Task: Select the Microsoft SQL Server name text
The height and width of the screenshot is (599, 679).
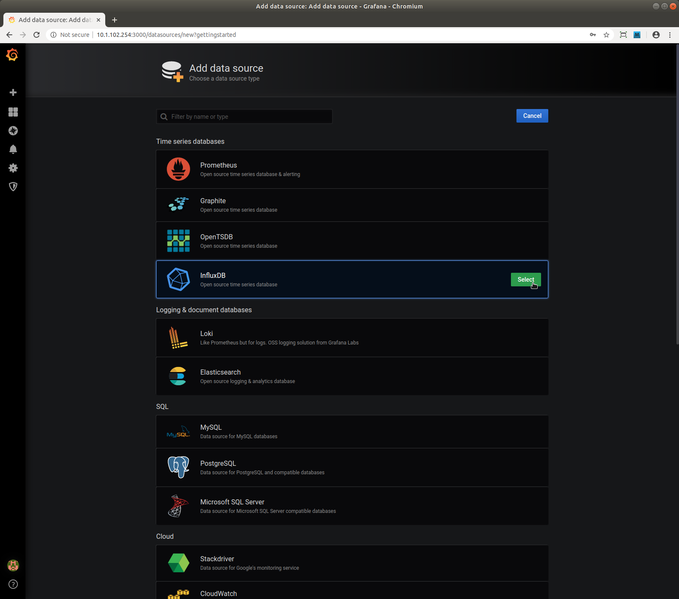Action: (232, 502)
